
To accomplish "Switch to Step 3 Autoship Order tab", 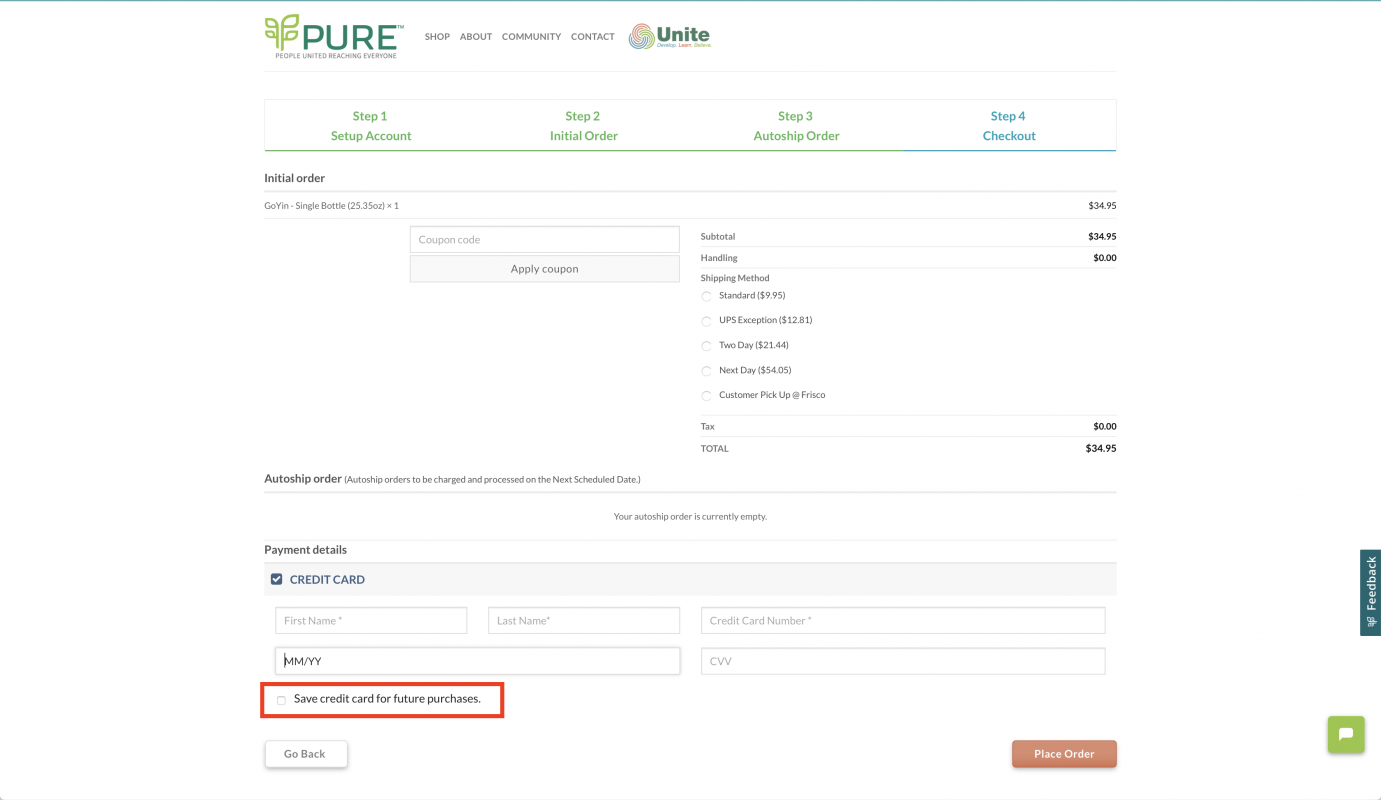I will click(x=796, y=126).
